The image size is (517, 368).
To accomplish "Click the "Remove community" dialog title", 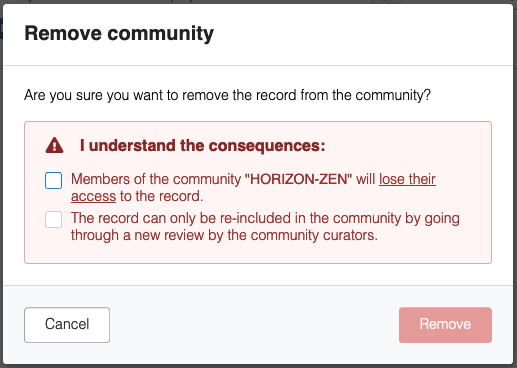I will tap(119, 33).
